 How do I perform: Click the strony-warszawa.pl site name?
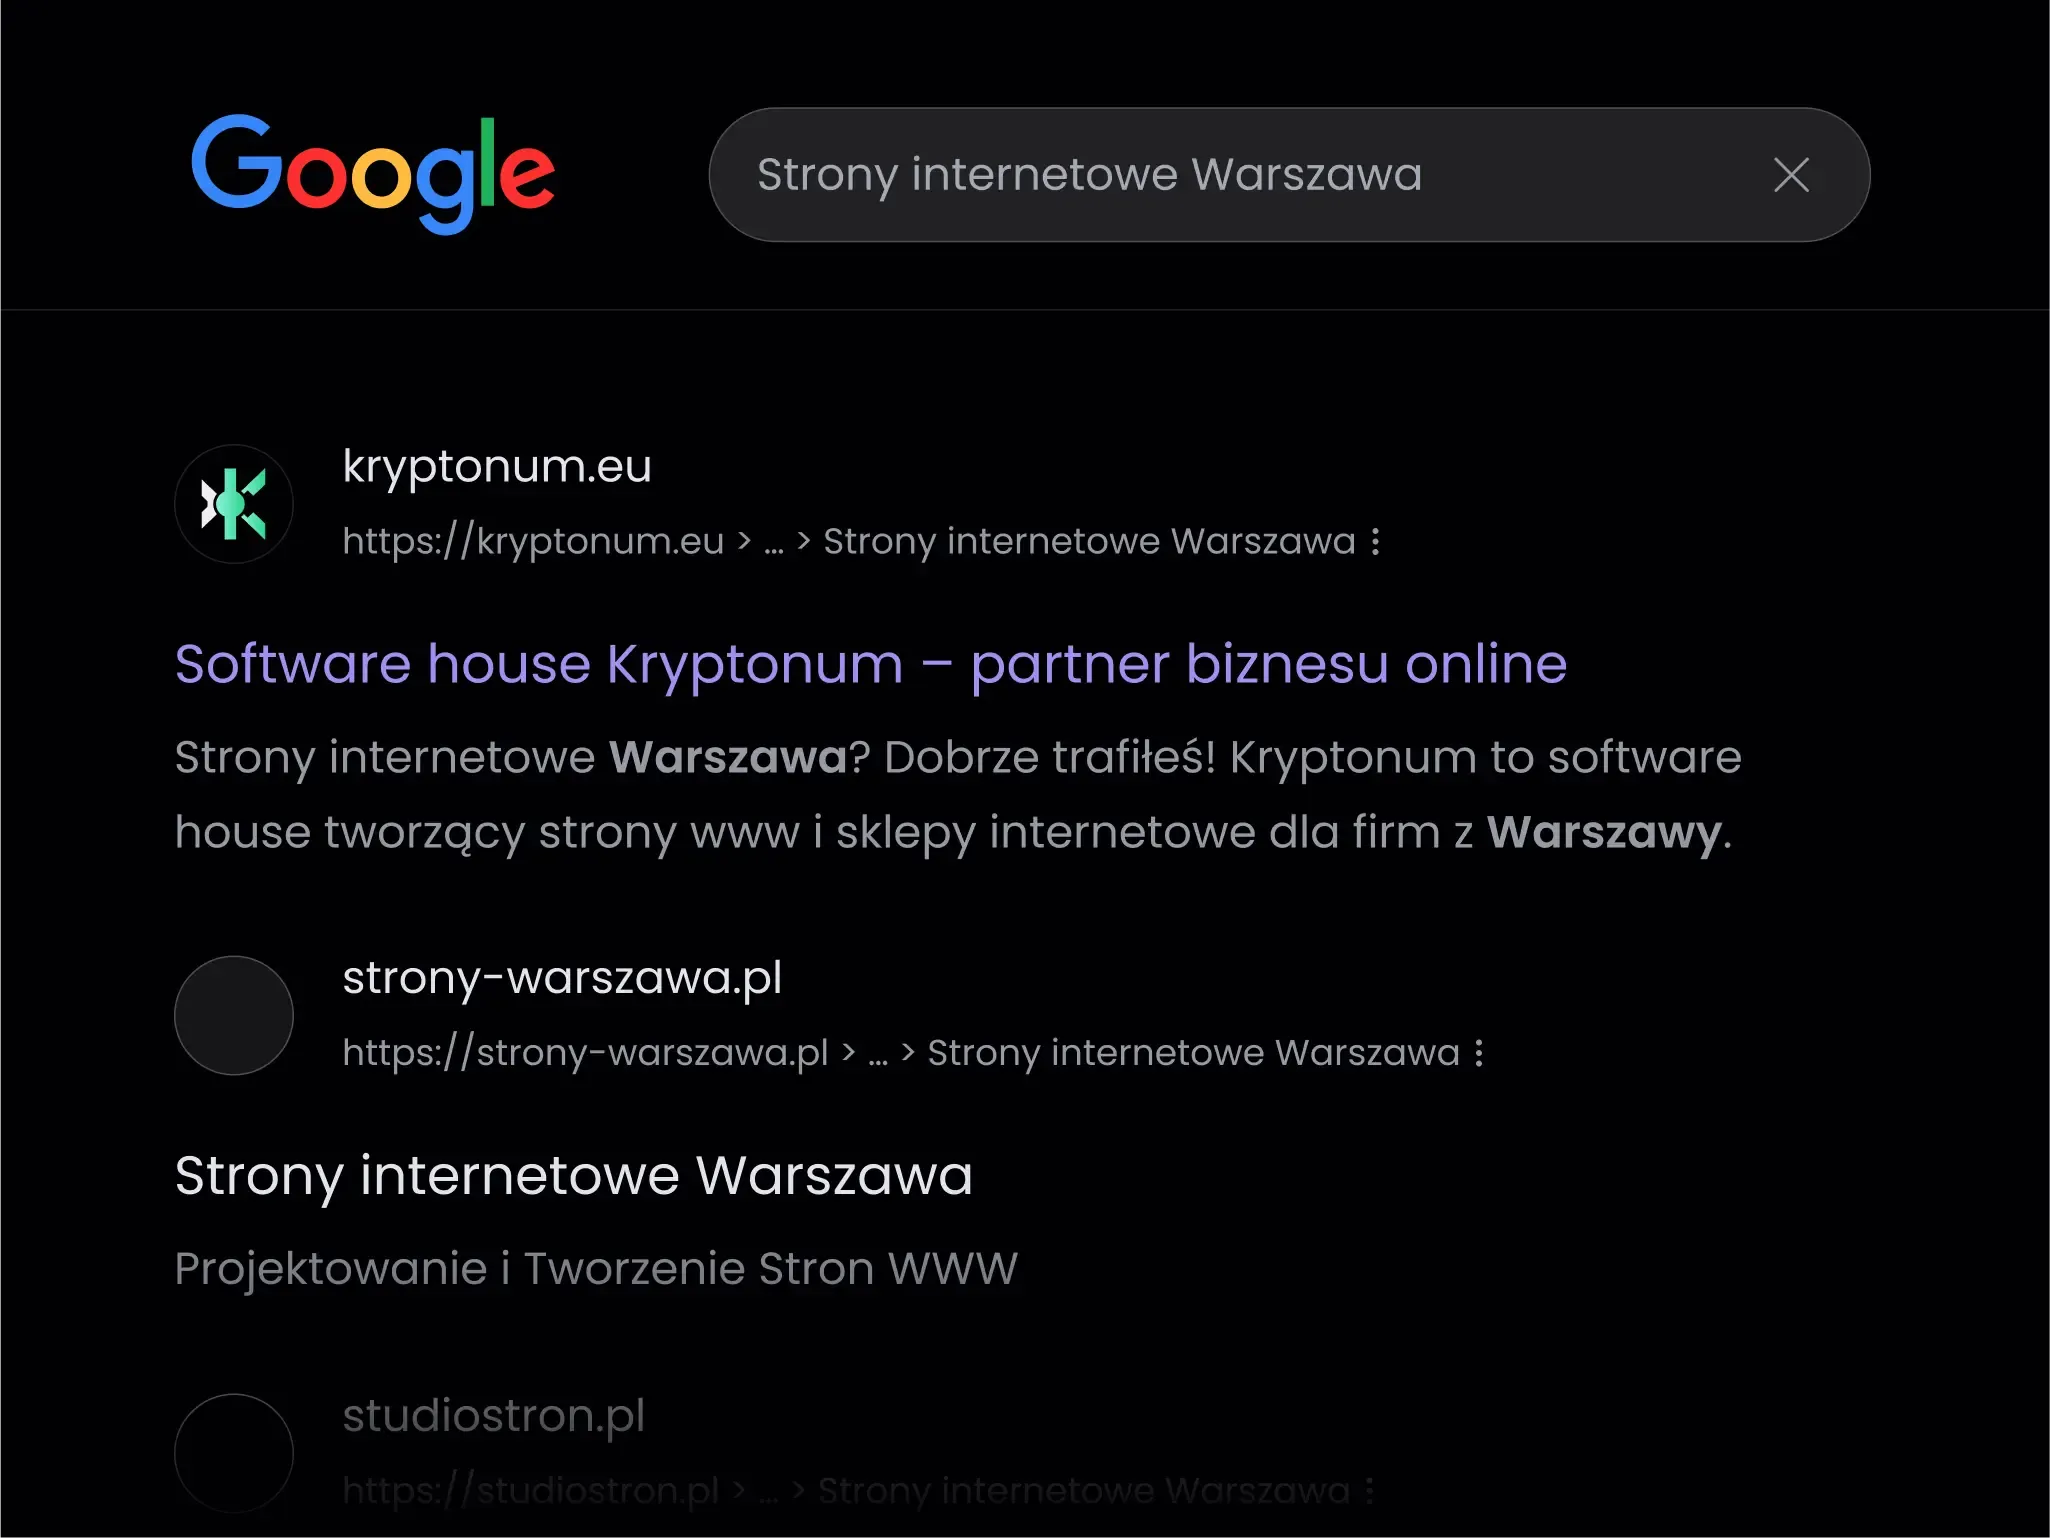click(x=562, y=977)
